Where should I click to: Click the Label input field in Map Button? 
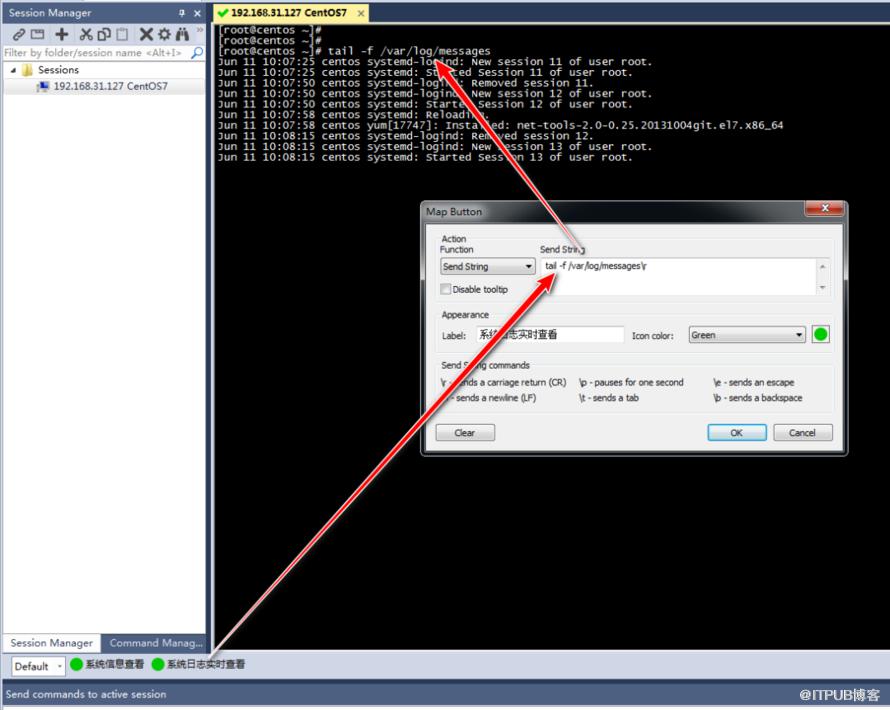click(x=550, y=334)
